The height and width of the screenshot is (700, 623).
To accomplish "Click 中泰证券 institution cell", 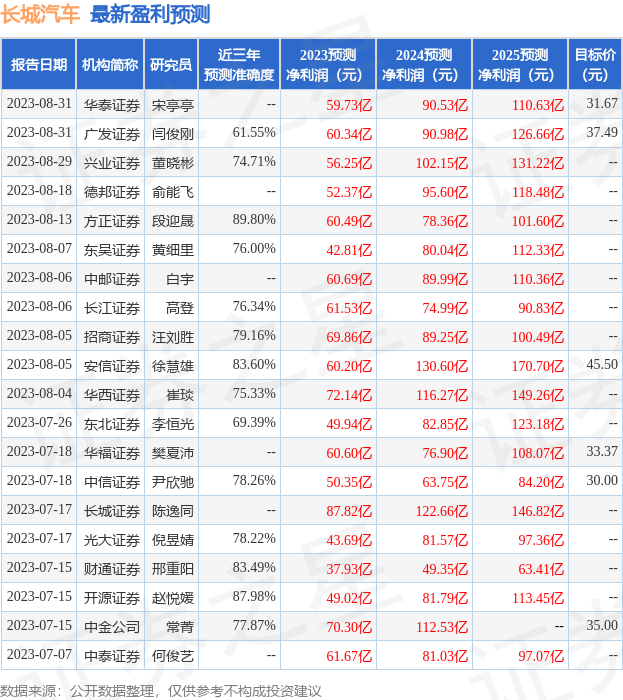I will tap(112, 656).
